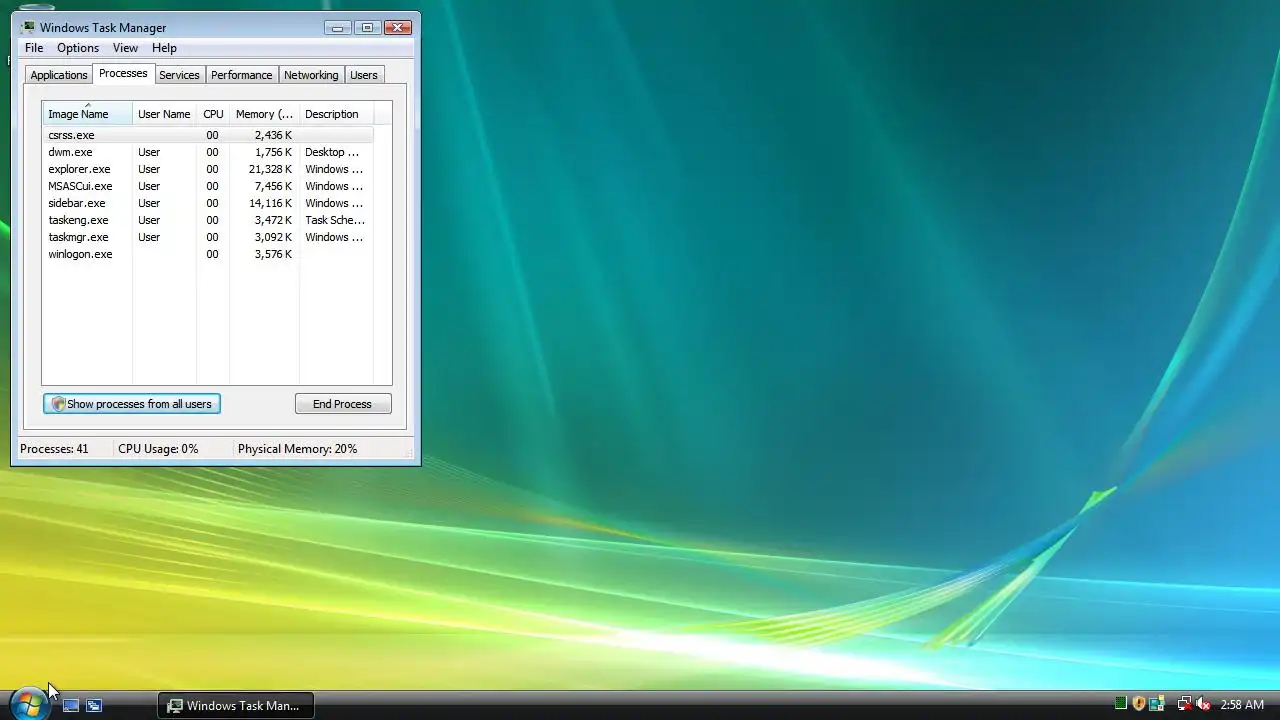Sort by the Description column header
Screen dimensions: 1280x720
click(x=336, y=114)
